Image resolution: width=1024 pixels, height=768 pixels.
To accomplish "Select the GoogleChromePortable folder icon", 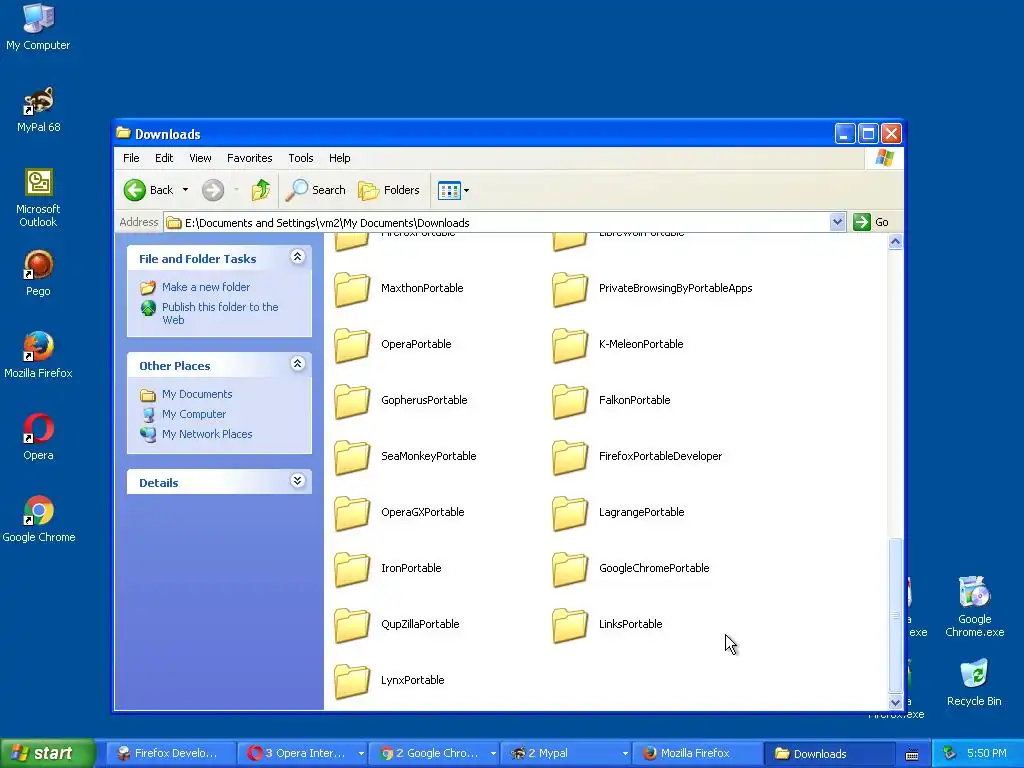I will click(x=569, y=569).
